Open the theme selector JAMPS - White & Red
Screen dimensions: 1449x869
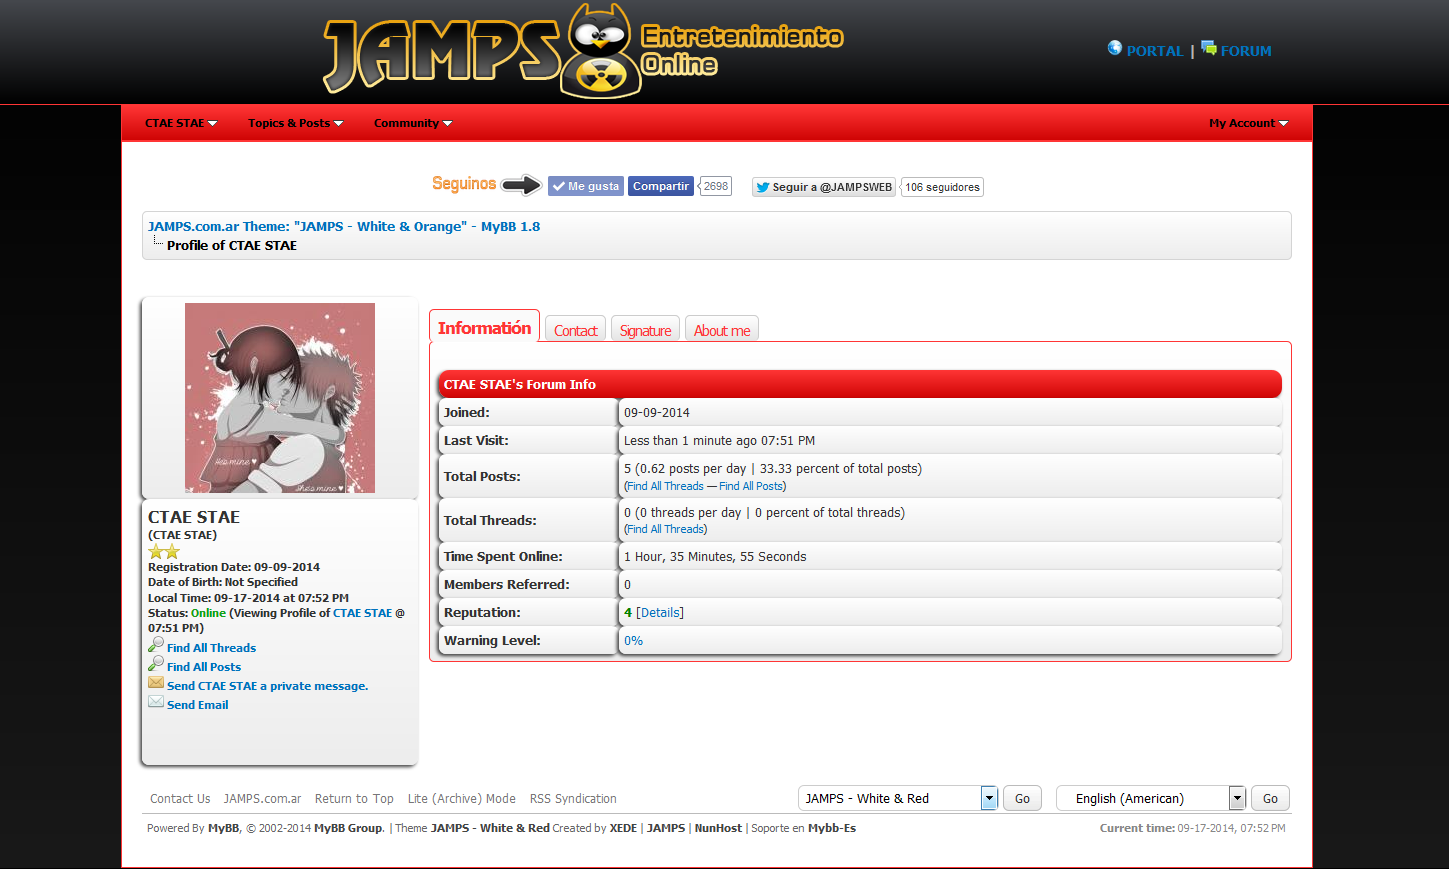898,798
